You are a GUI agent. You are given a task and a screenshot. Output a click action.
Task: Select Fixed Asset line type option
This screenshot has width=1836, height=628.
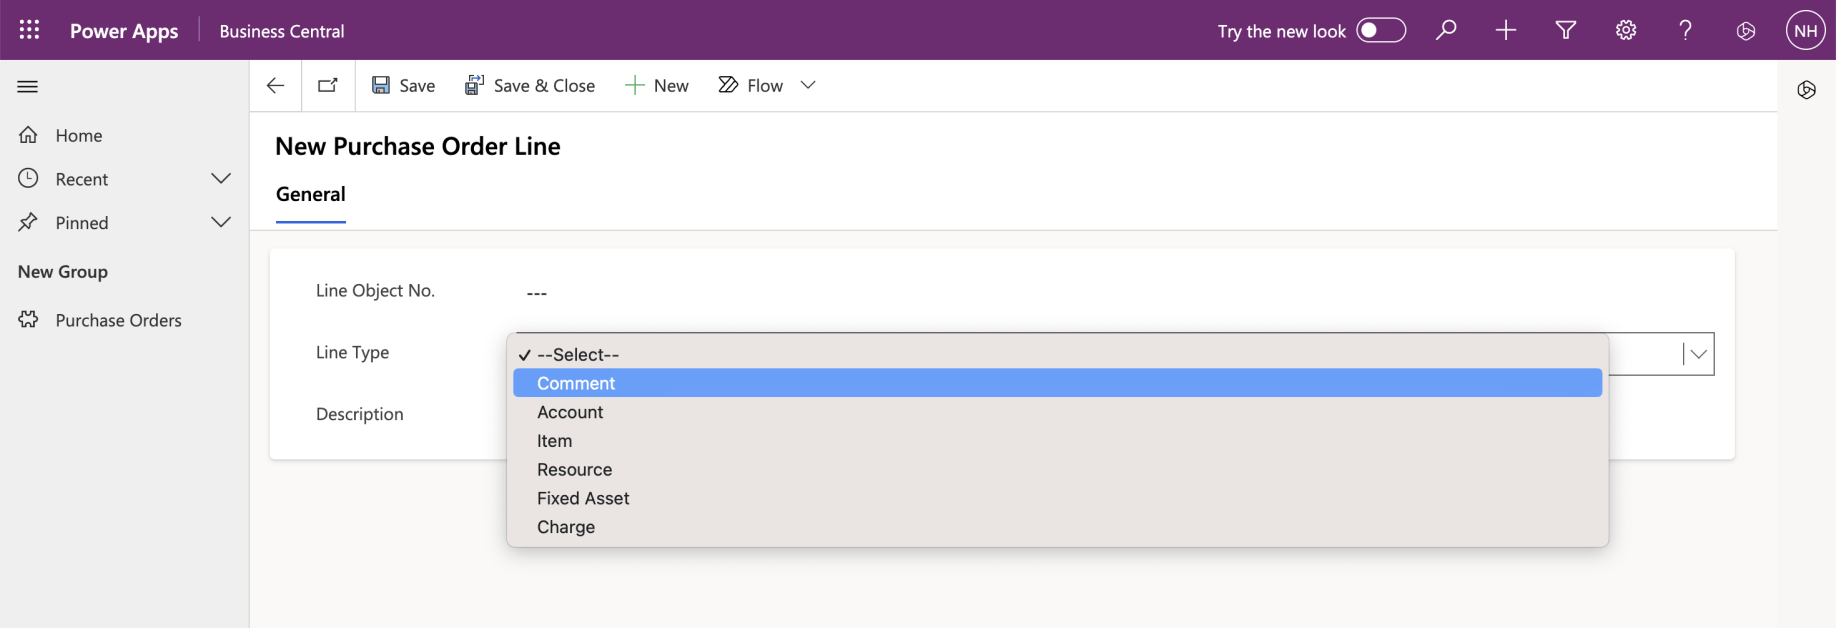pyautogui.click(x=583, y=498)
